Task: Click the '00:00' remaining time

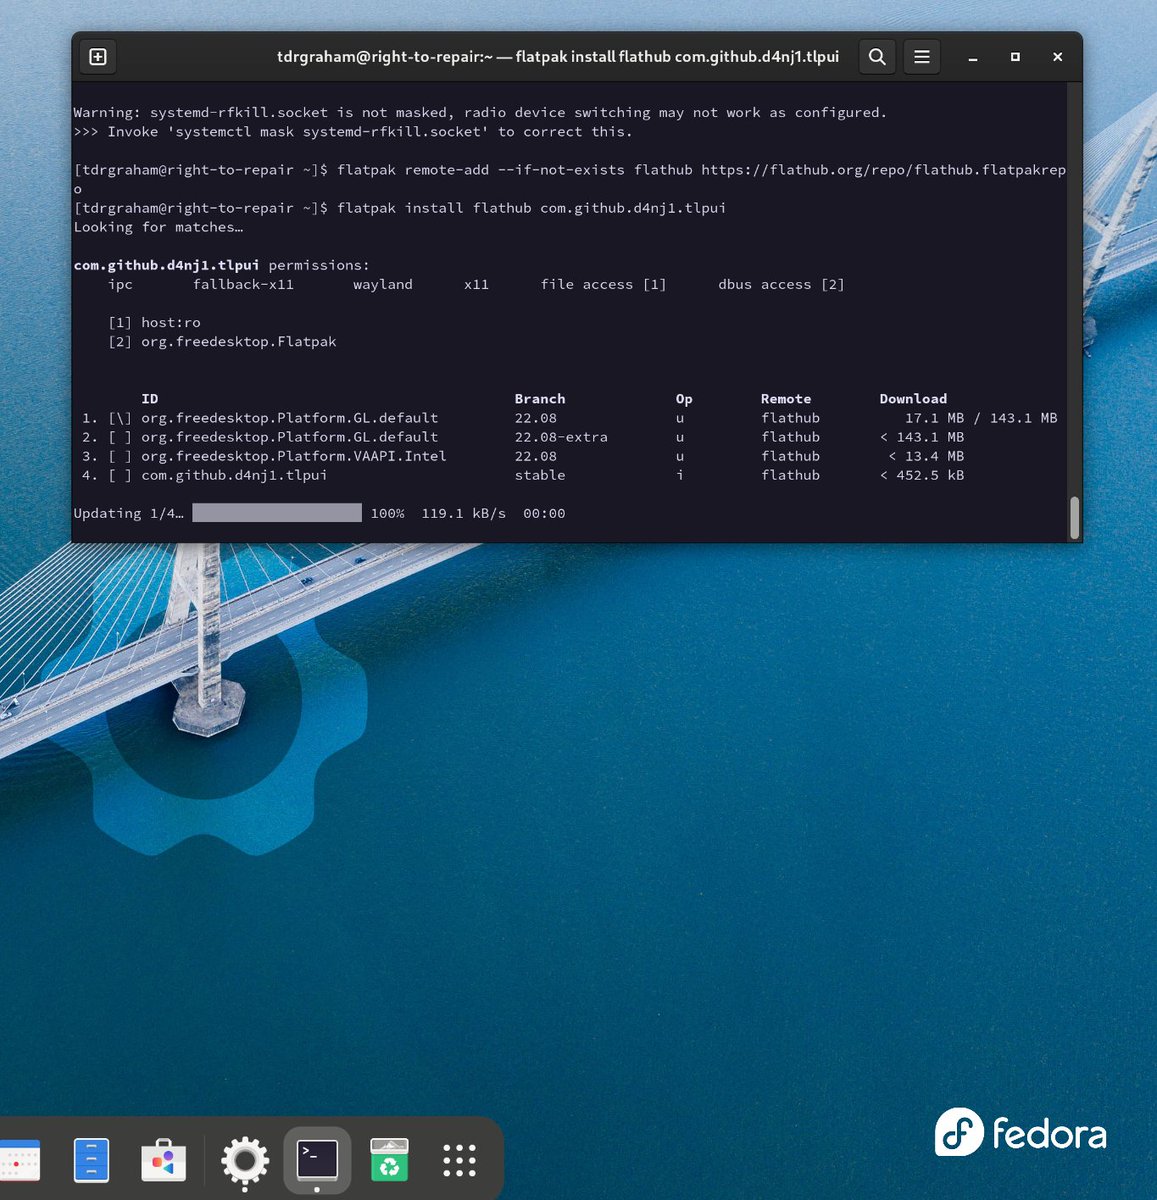Action: (x=544, y=513)
